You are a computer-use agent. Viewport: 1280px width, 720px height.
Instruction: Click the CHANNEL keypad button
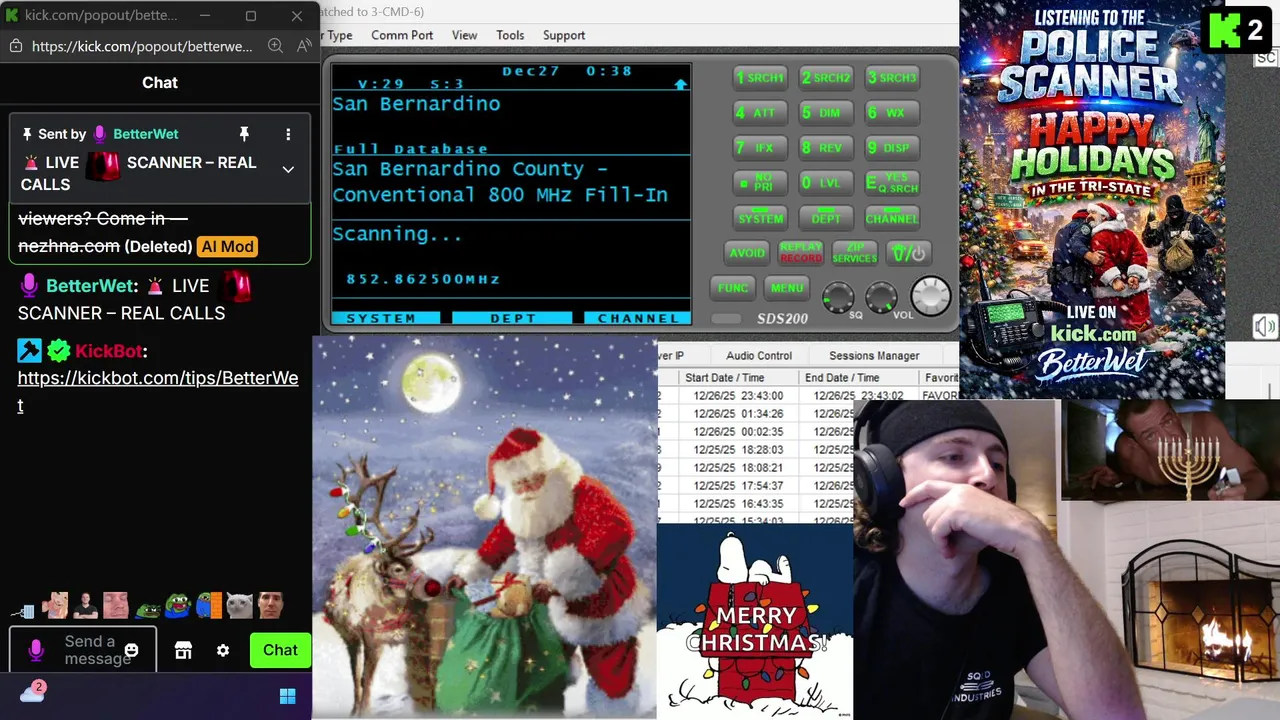pos(892,218)
